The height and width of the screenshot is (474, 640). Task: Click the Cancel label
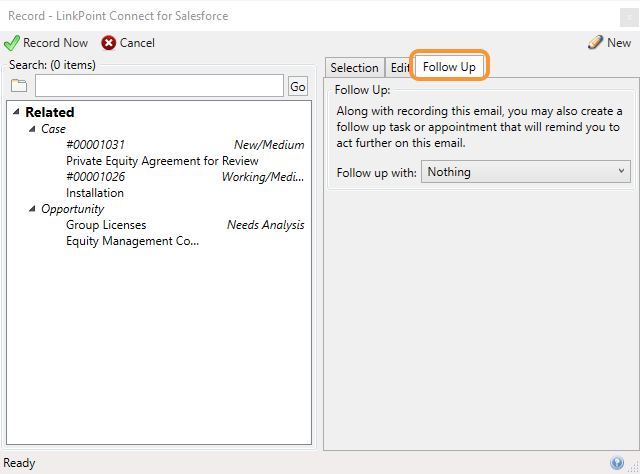click(137, 43)
